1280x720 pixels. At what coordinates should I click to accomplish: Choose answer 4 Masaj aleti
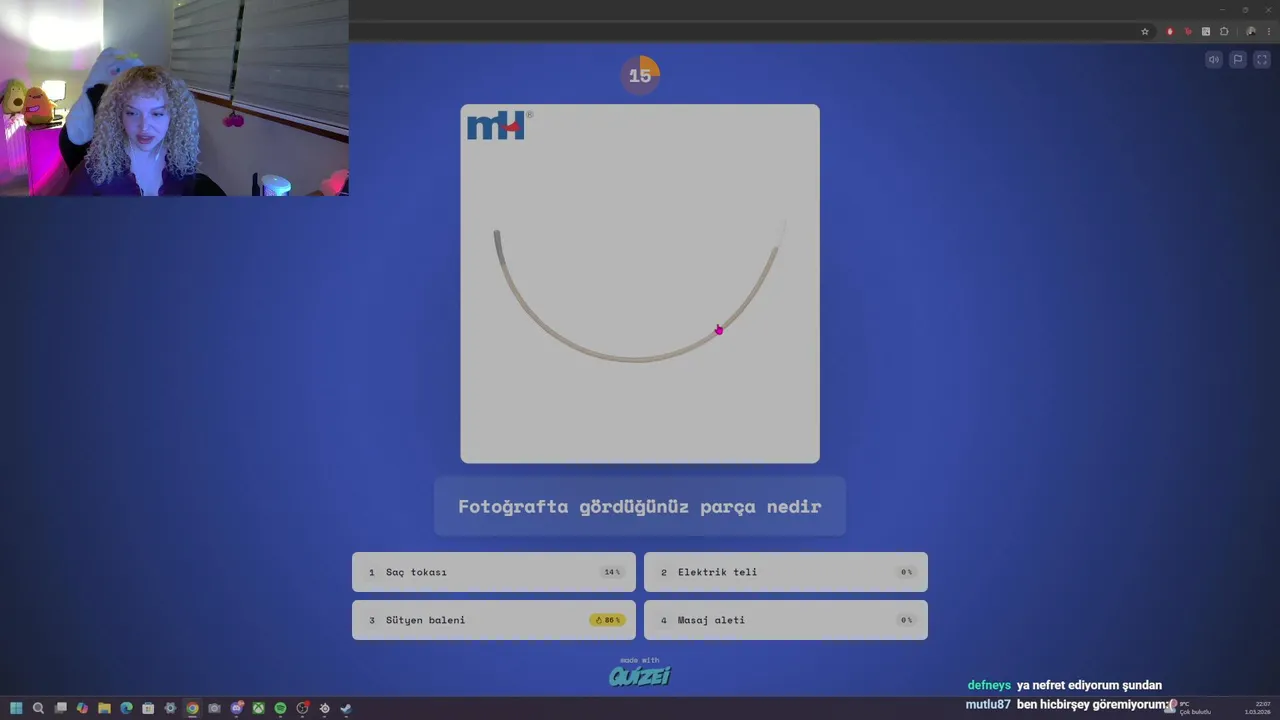coord(786,620)
